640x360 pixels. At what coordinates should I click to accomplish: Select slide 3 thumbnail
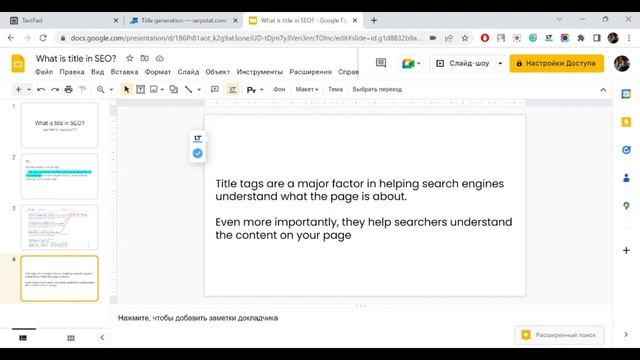[x=60, y=227]
